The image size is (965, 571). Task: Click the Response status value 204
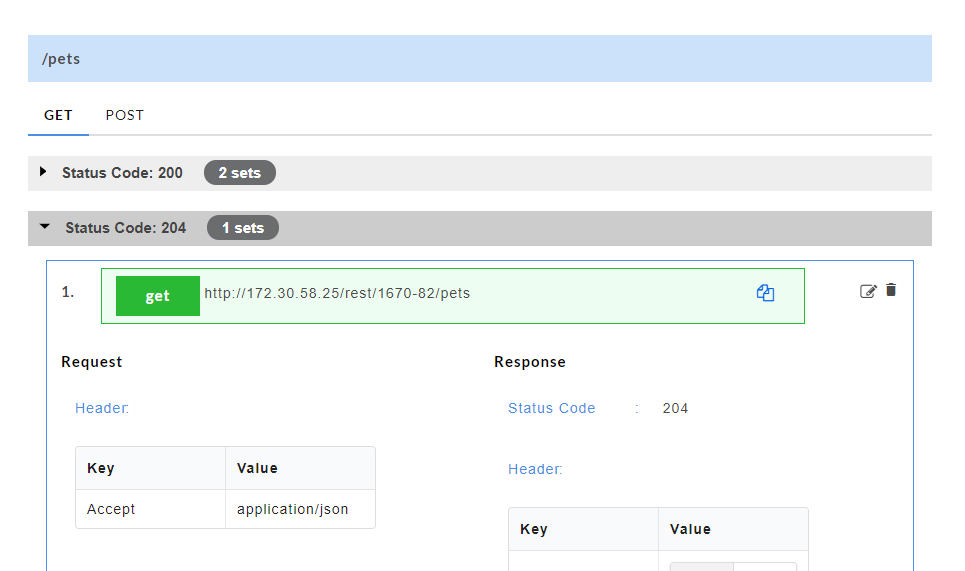[x=675, y=408]
